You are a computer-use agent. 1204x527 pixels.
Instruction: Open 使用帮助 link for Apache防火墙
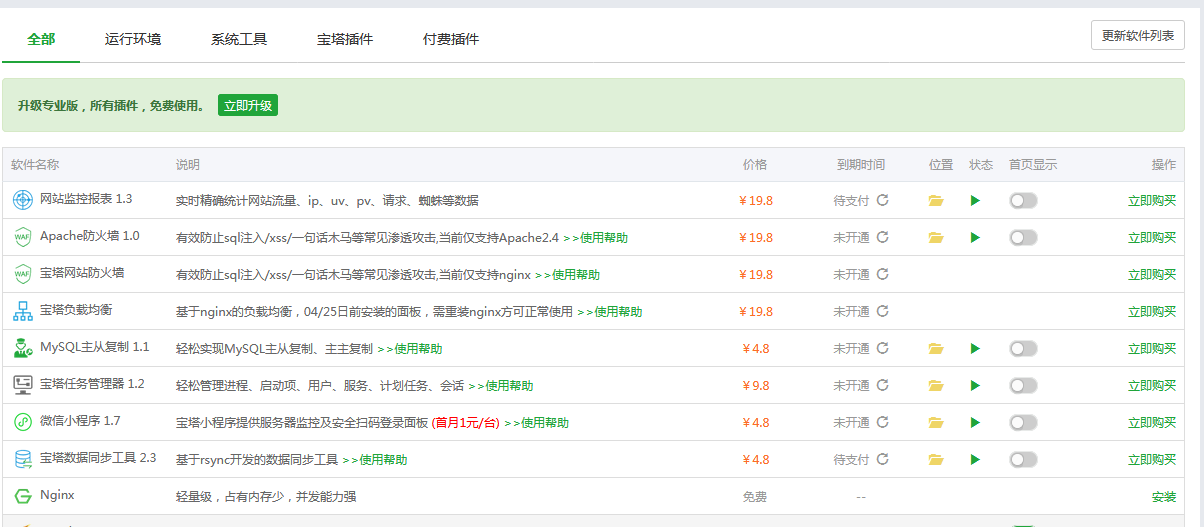tap(596, 238)
